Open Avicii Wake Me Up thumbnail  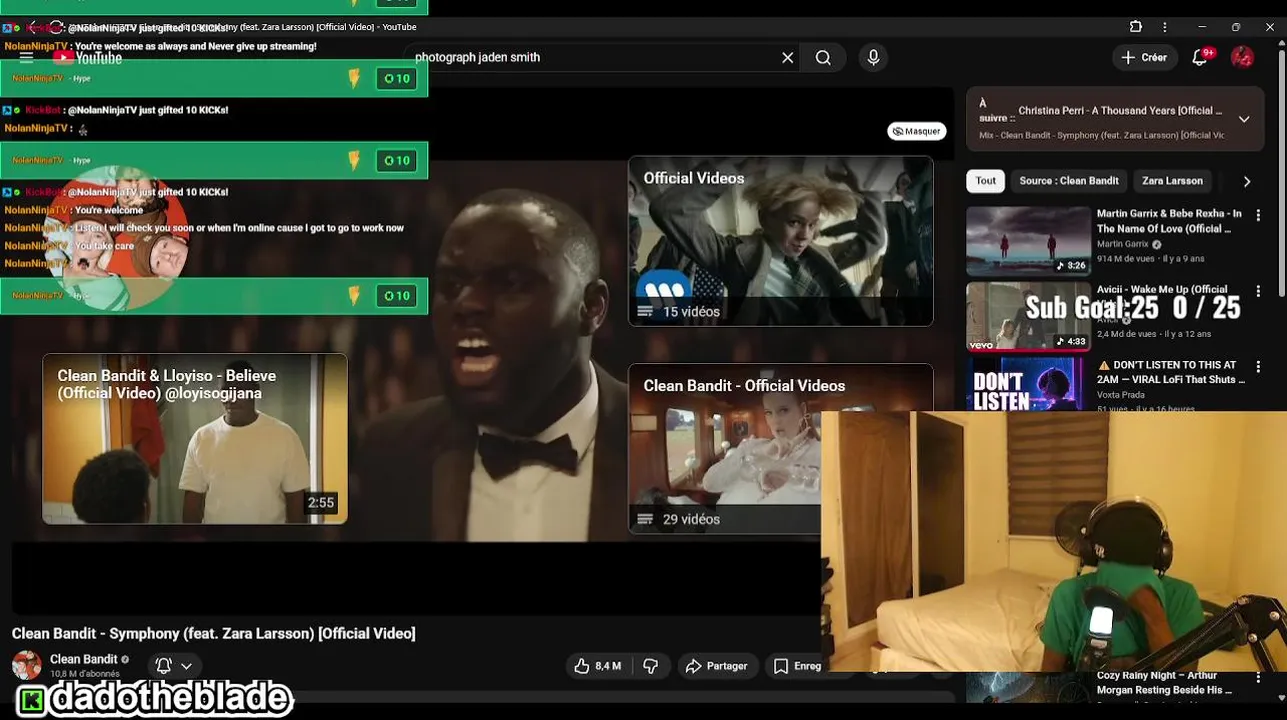[1028, 316]
